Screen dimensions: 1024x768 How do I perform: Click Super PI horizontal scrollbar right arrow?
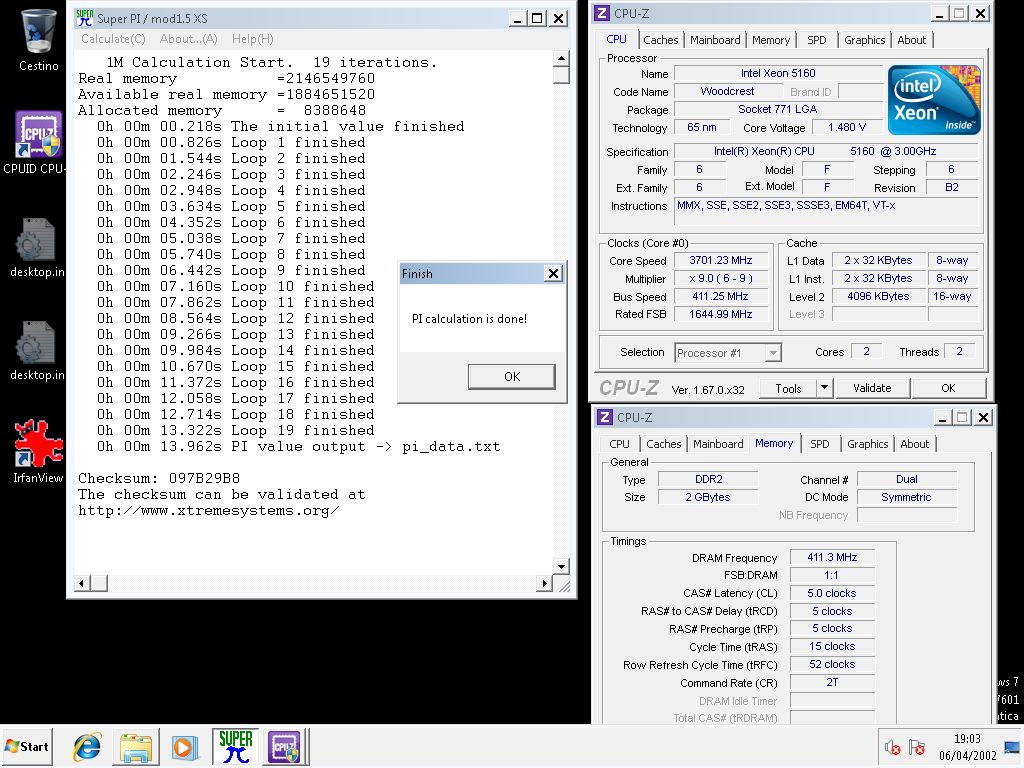pyautogui.click(x=544, y=583)
